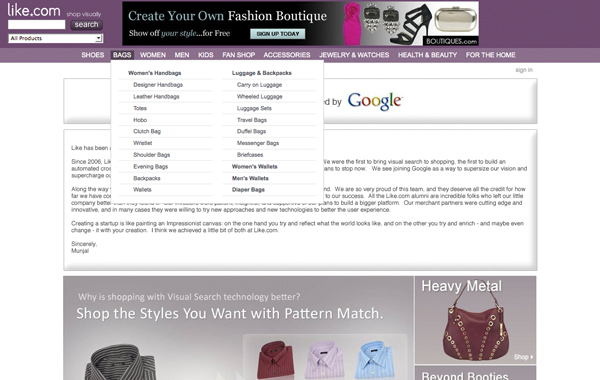Open the HEALTH & BEAUTY menu

coord(427,55)
